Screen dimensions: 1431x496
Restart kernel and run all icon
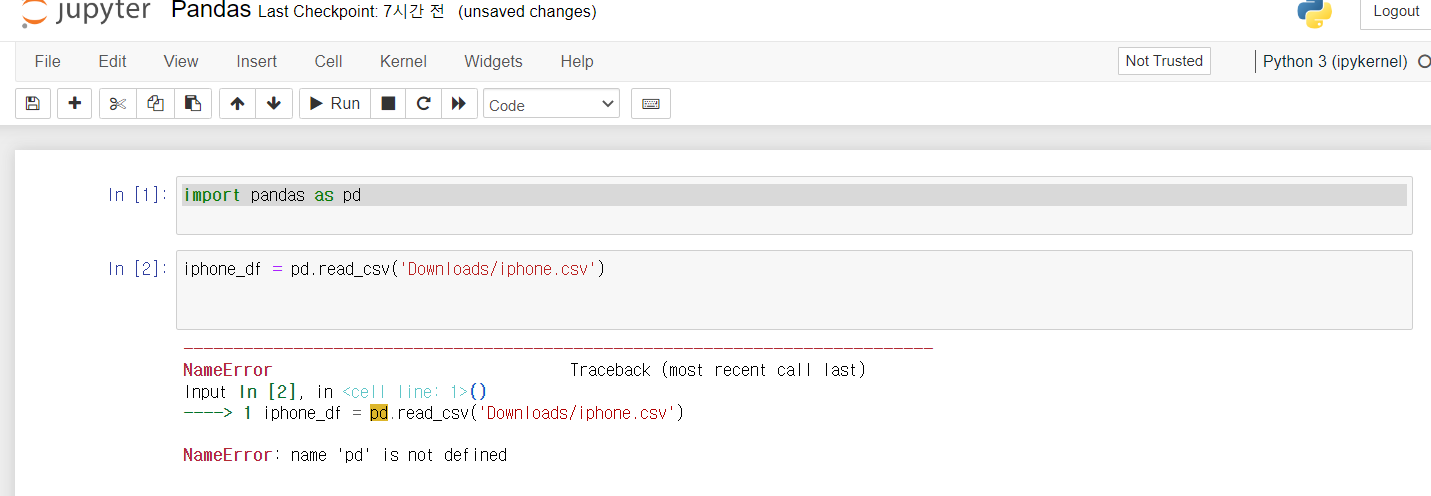[x=459, y=104]
